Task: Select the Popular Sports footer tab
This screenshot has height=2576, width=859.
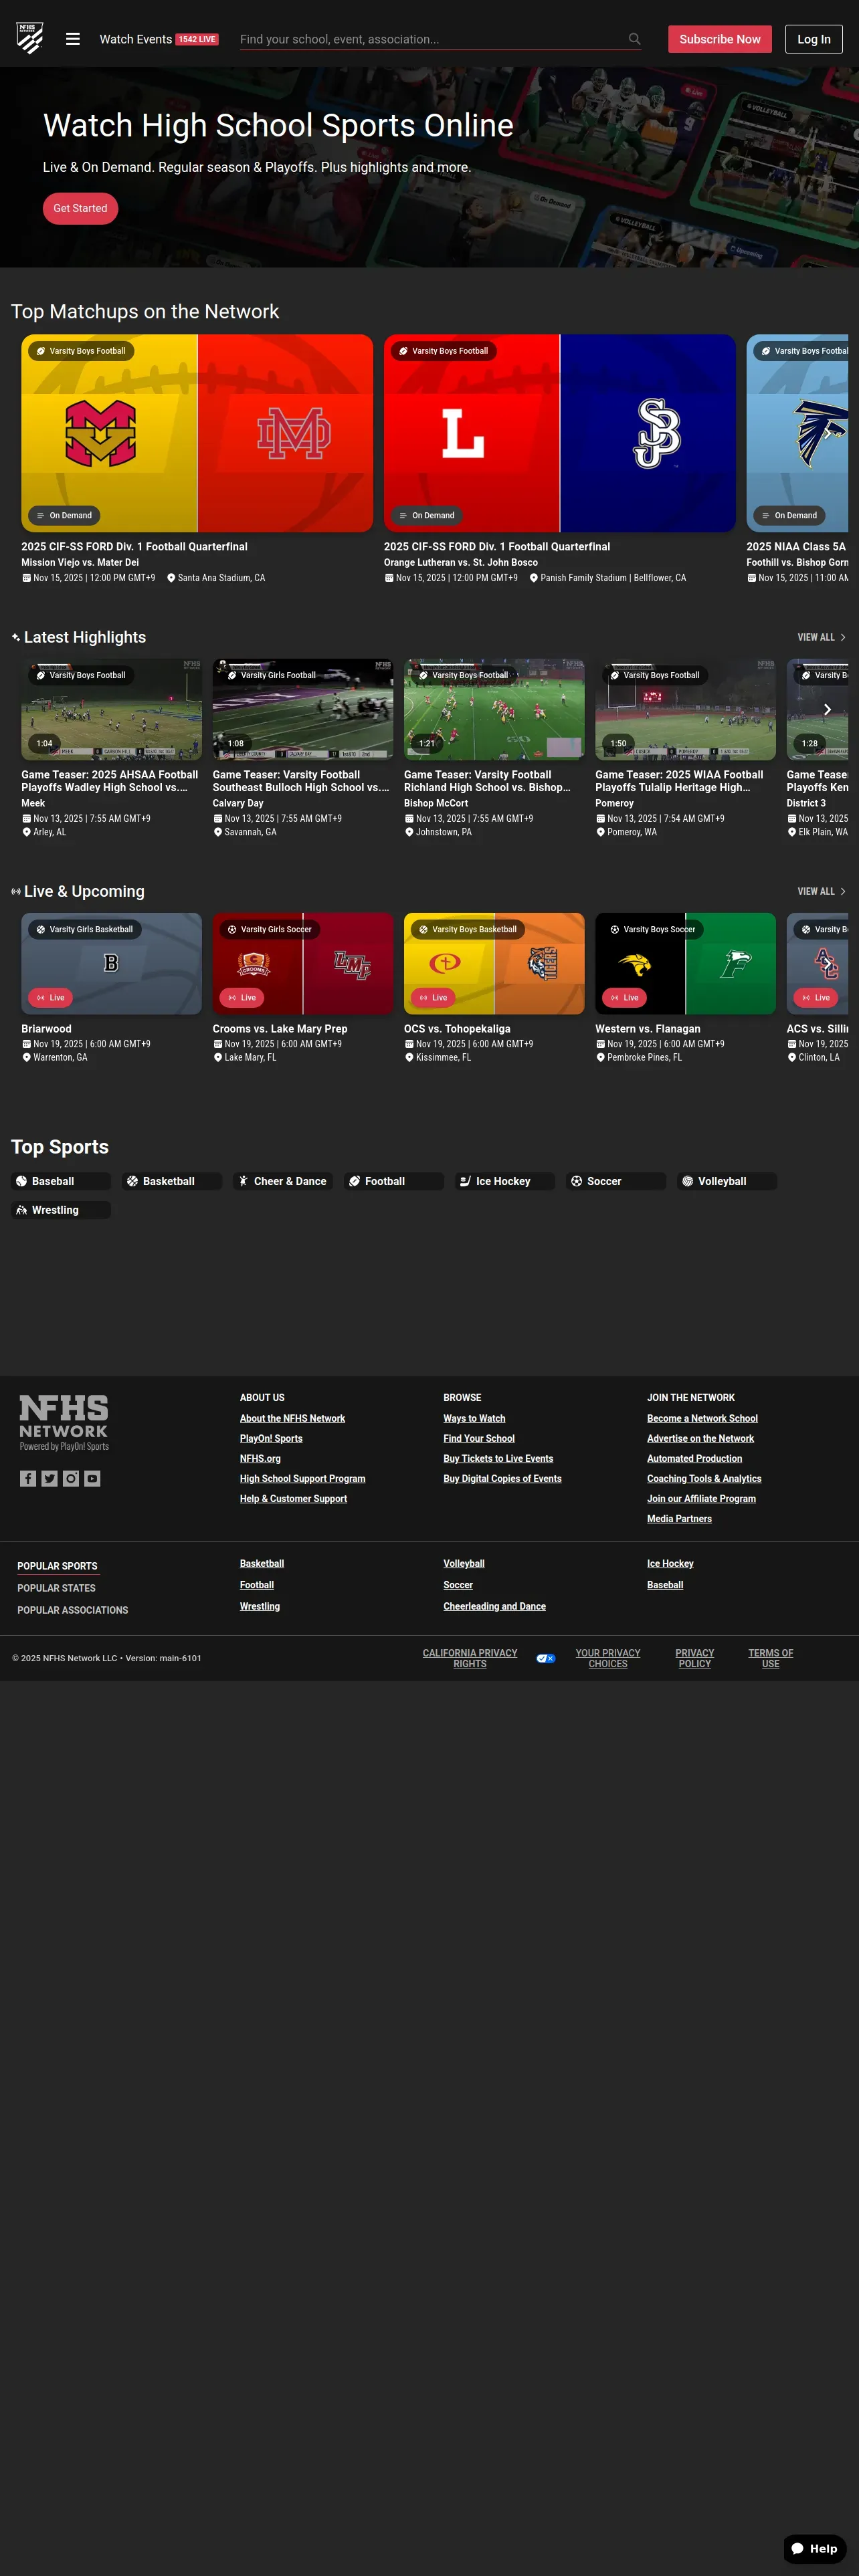Action: tap(57, 1566)
